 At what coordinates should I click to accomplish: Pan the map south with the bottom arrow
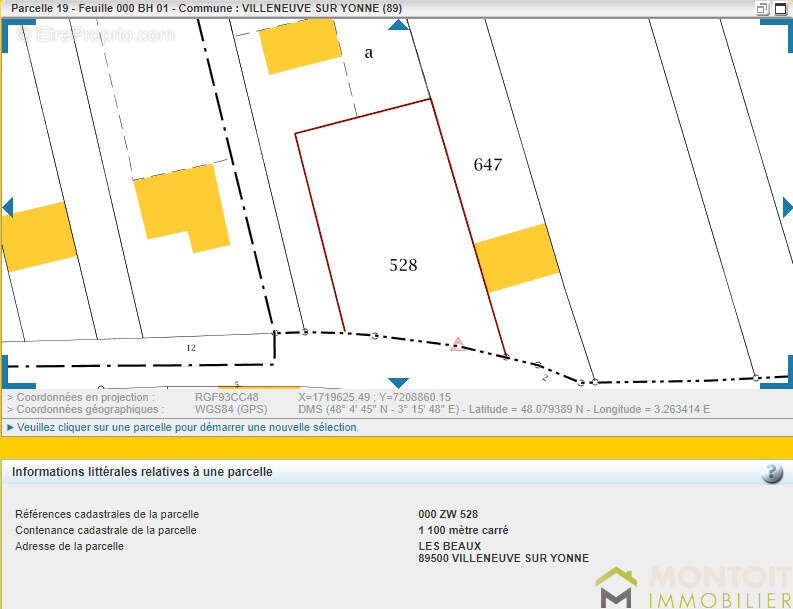point(399,383)
